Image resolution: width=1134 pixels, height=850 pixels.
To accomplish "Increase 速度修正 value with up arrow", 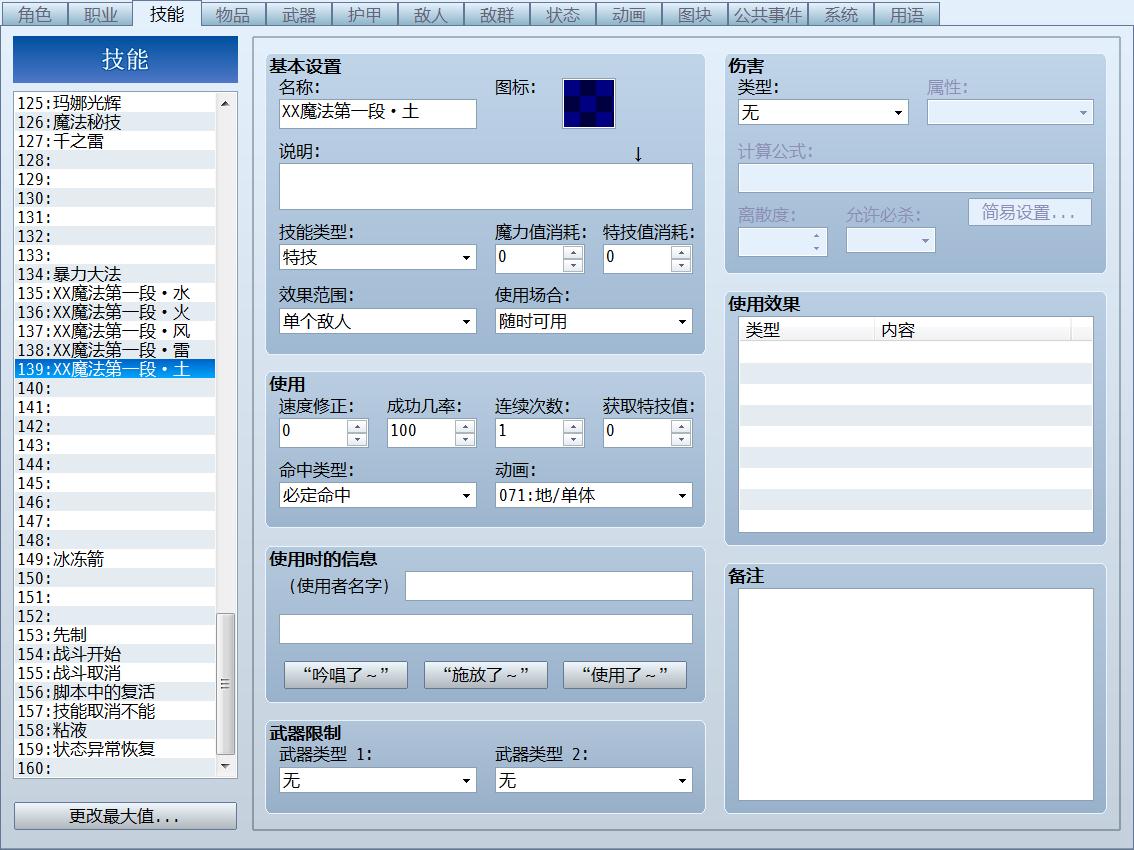I will (357, 425).
